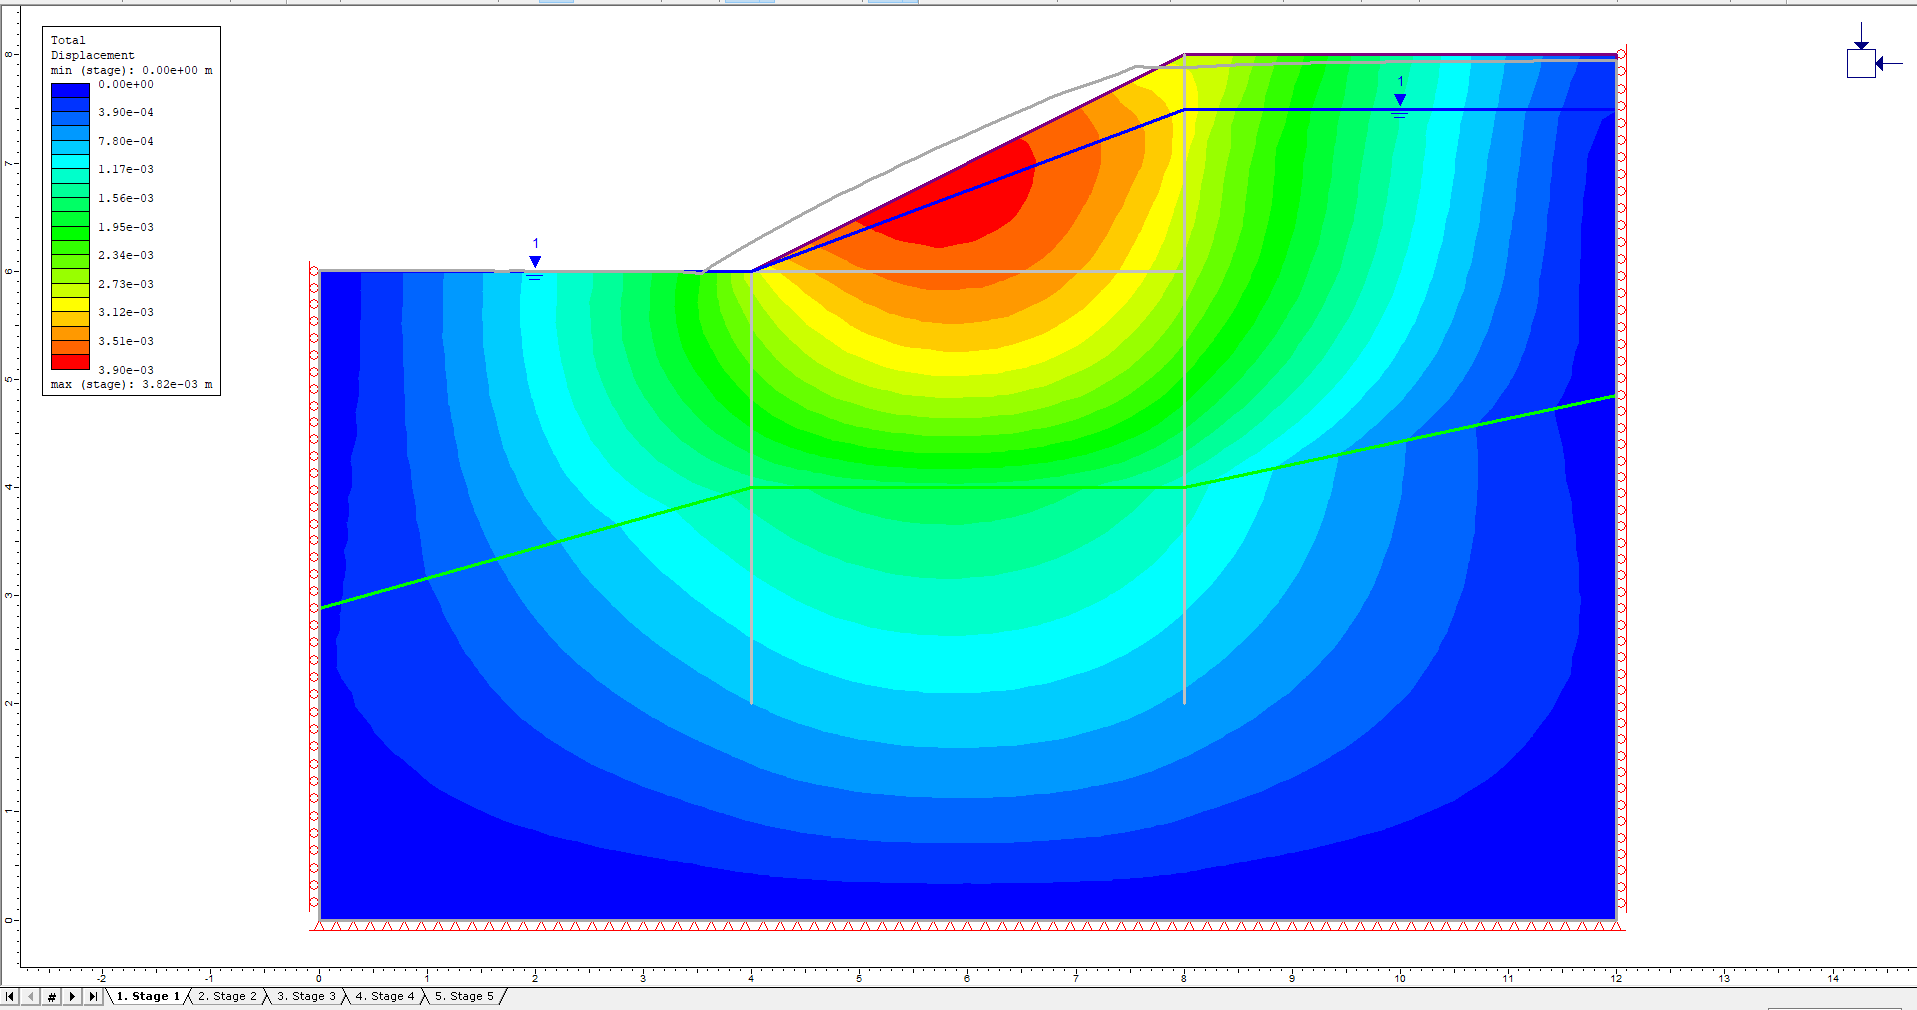Click the red swatch in the legend
Viewport: 1917px width, 1010px height.
(70, 361)
